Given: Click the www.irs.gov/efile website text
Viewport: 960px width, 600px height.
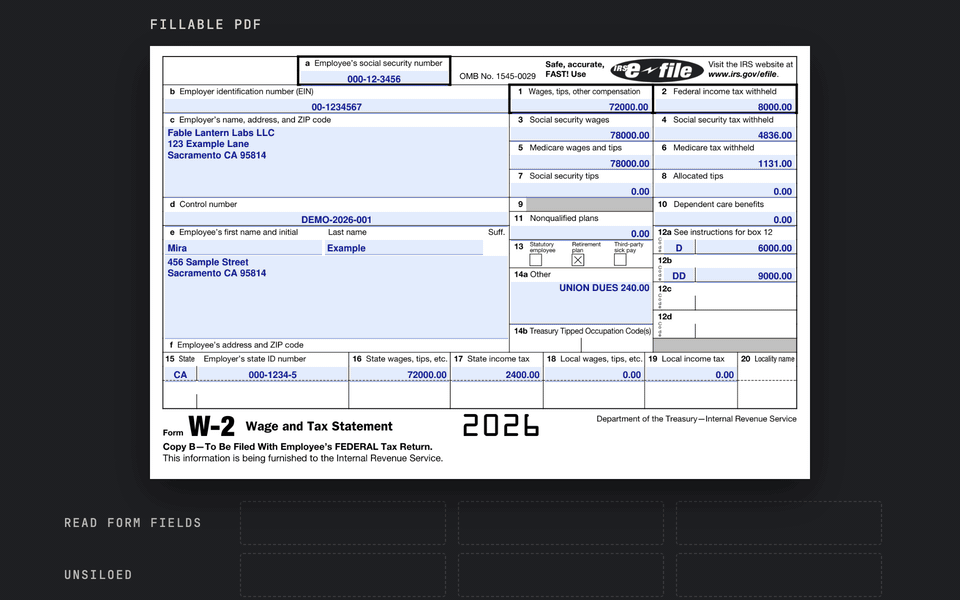Looking at the screenshot, I should (x=743, y=74).
